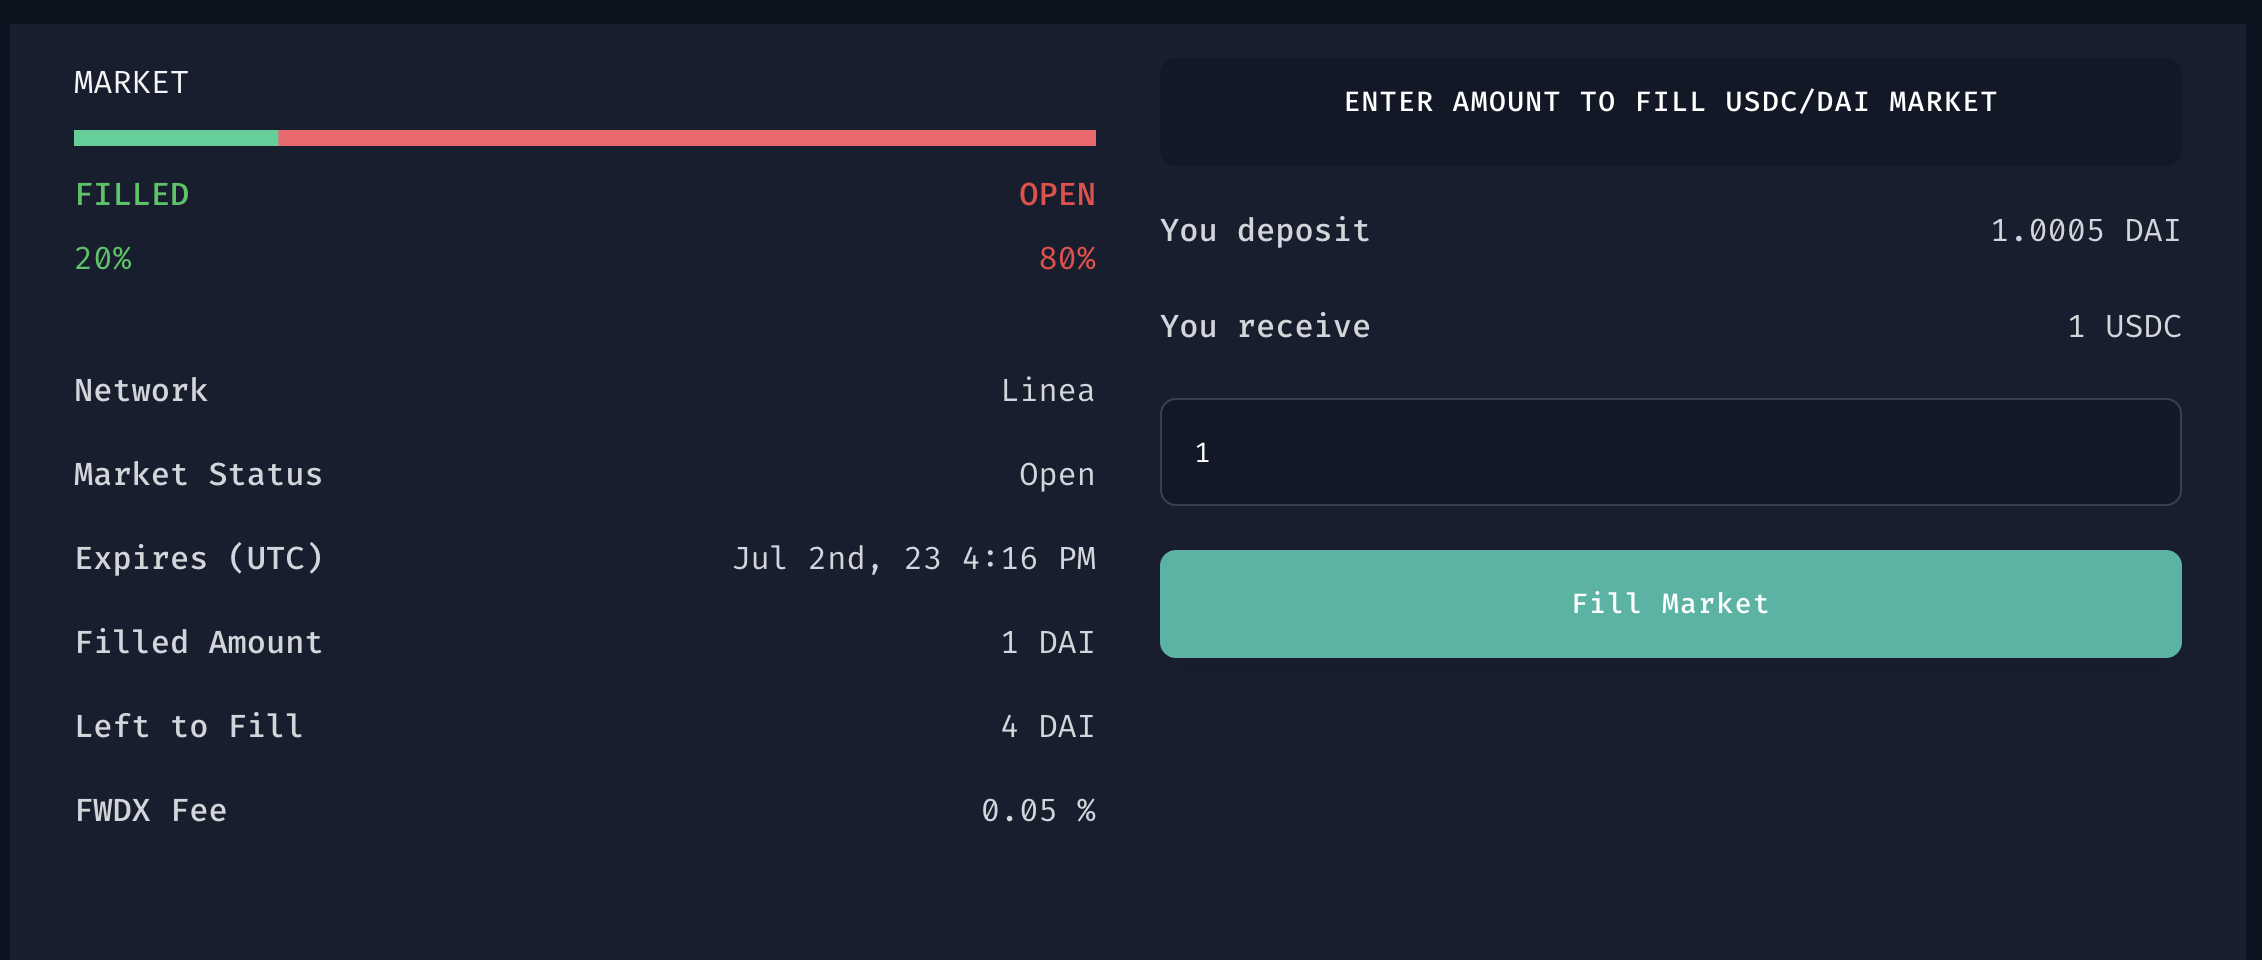Click the Left to Fill 4 DAI value
2262x960 pixels.
coord(1047,726)
